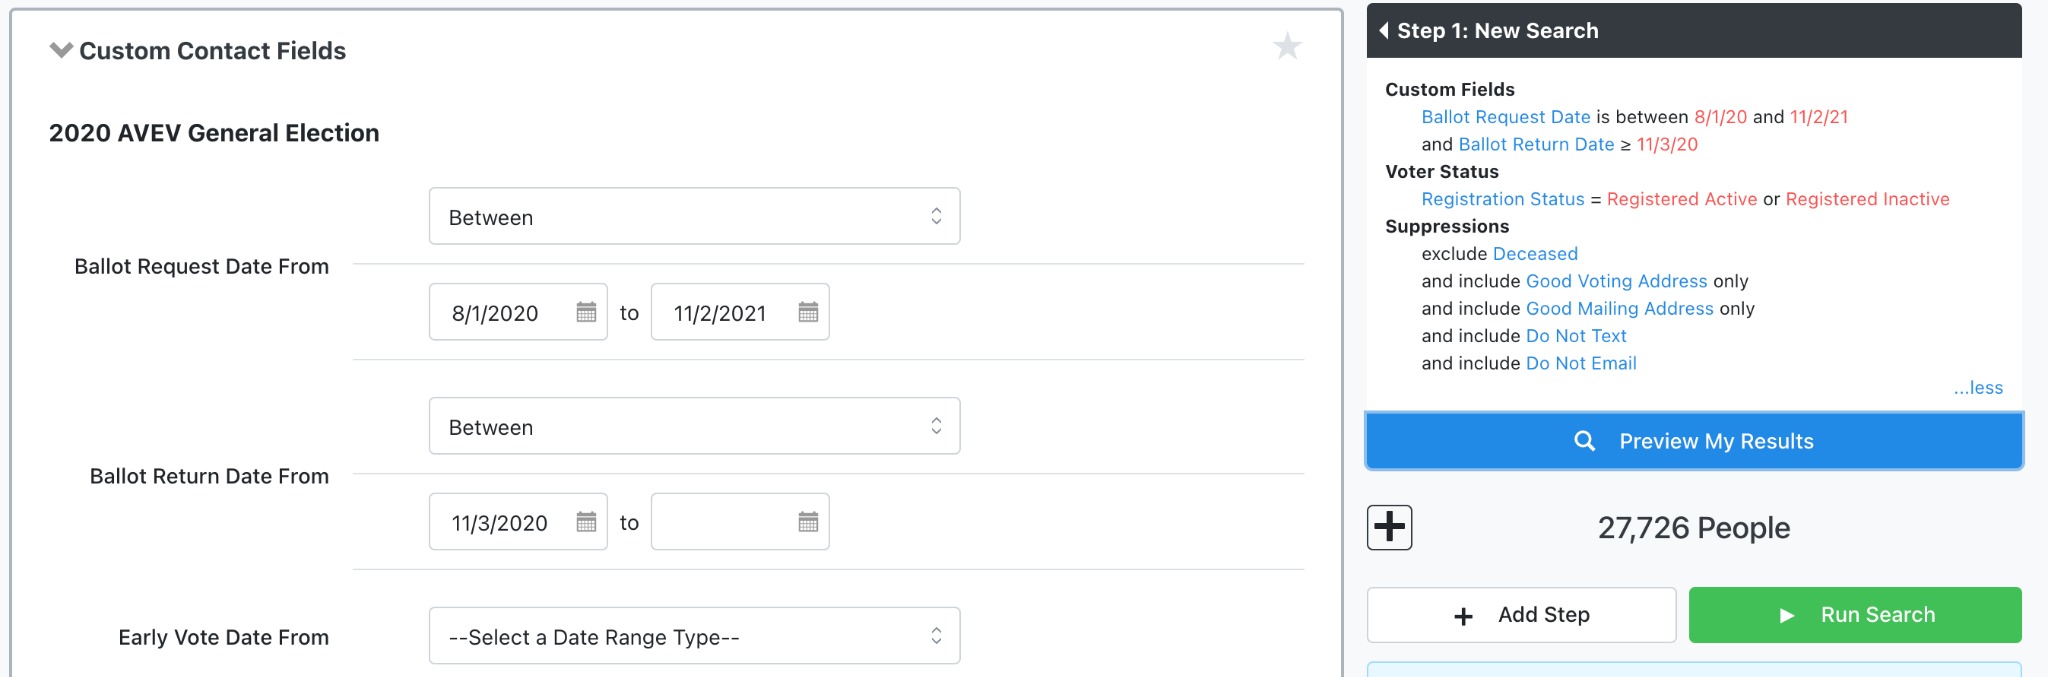2048x677 pixels.
Task: Click the back arrow beside Step 1: New Search
Action: [1384, 31]
